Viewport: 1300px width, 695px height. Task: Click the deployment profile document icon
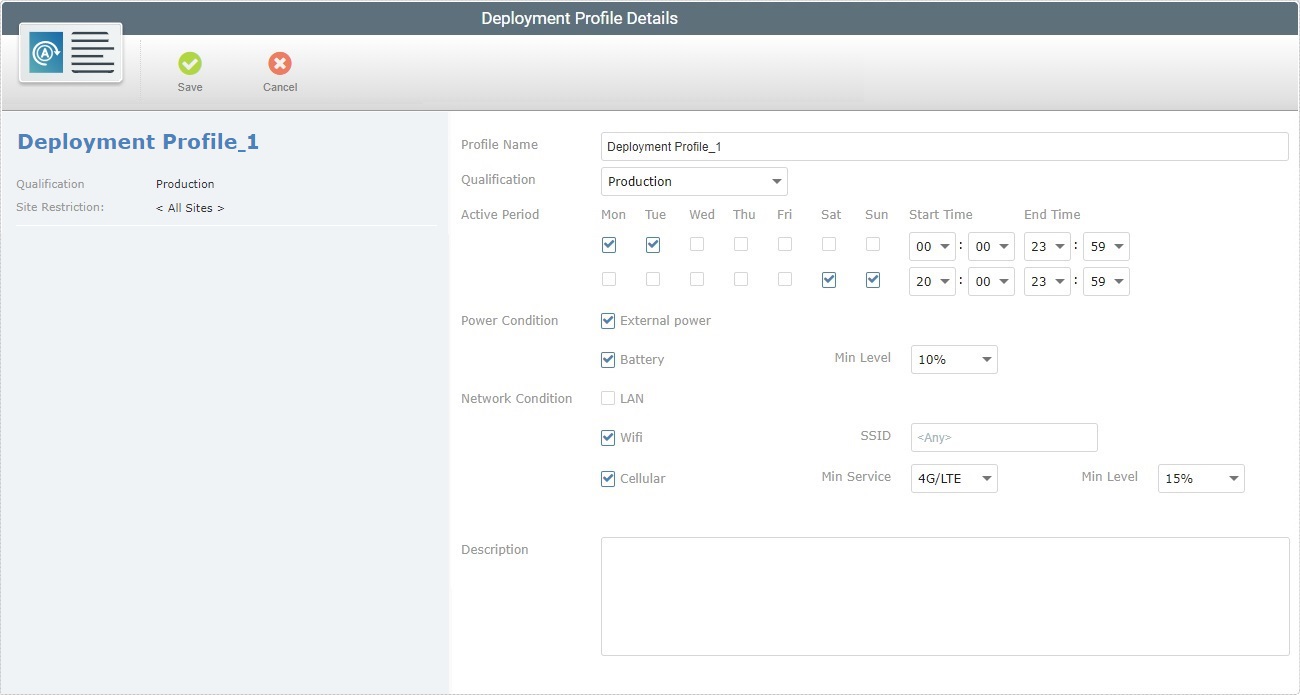click(71, 53)
